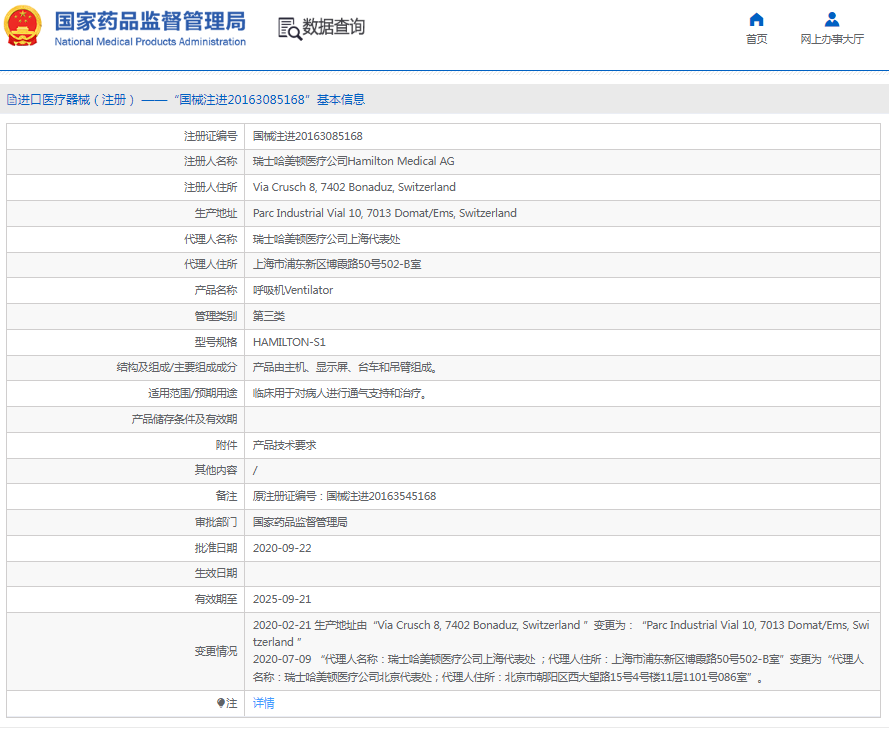Click 国家药品监督管理局 site title

pos(150,21)
